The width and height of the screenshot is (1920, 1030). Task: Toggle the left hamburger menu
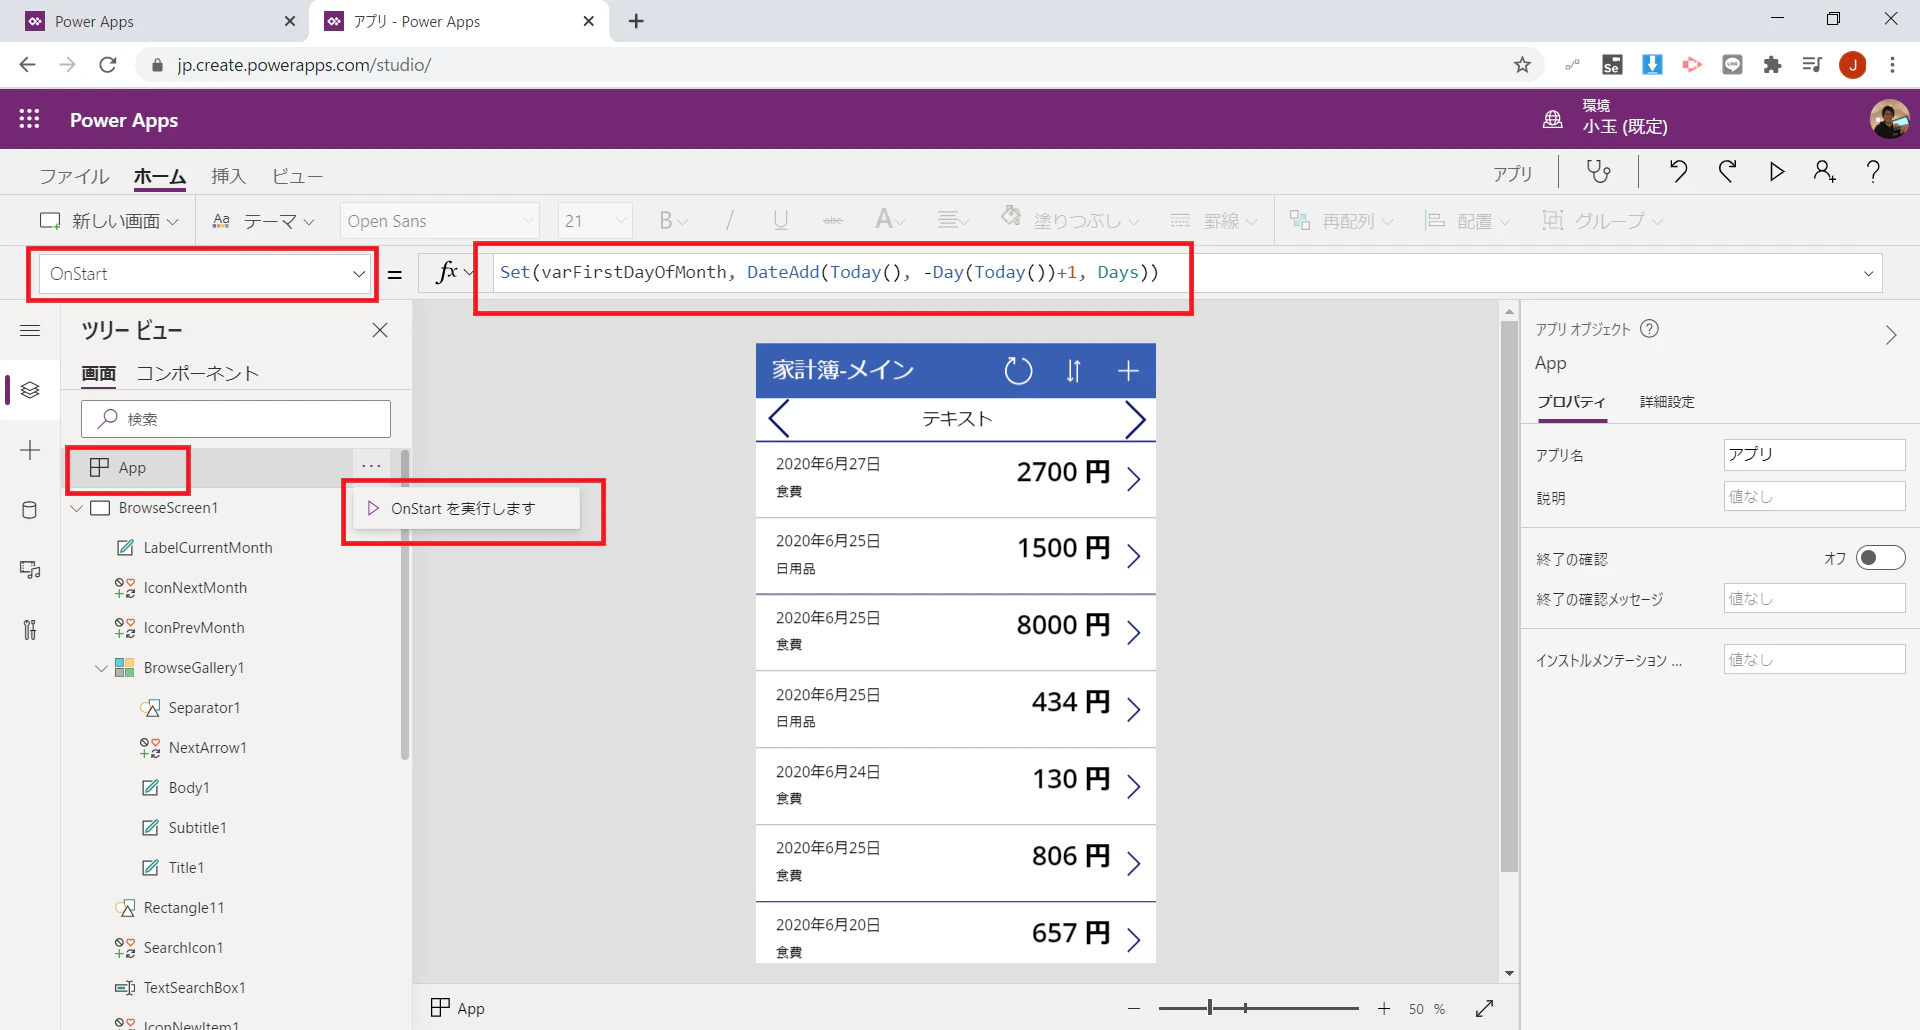[30, 331]
